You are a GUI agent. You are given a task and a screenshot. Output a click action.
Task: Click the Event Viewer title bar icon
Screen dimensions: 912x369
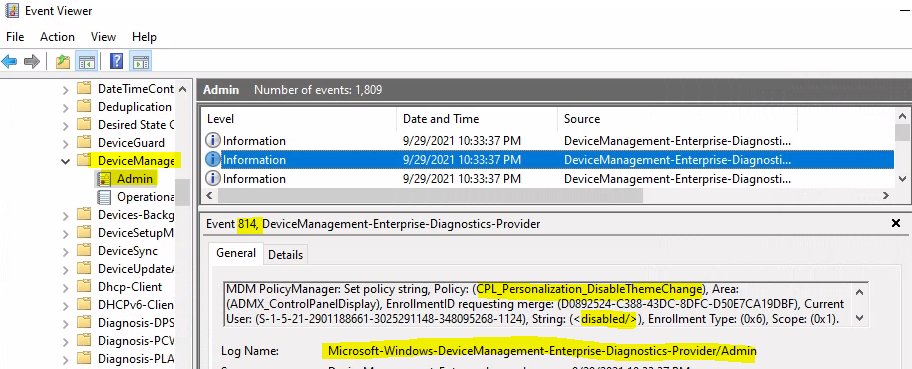click(11, 10)
